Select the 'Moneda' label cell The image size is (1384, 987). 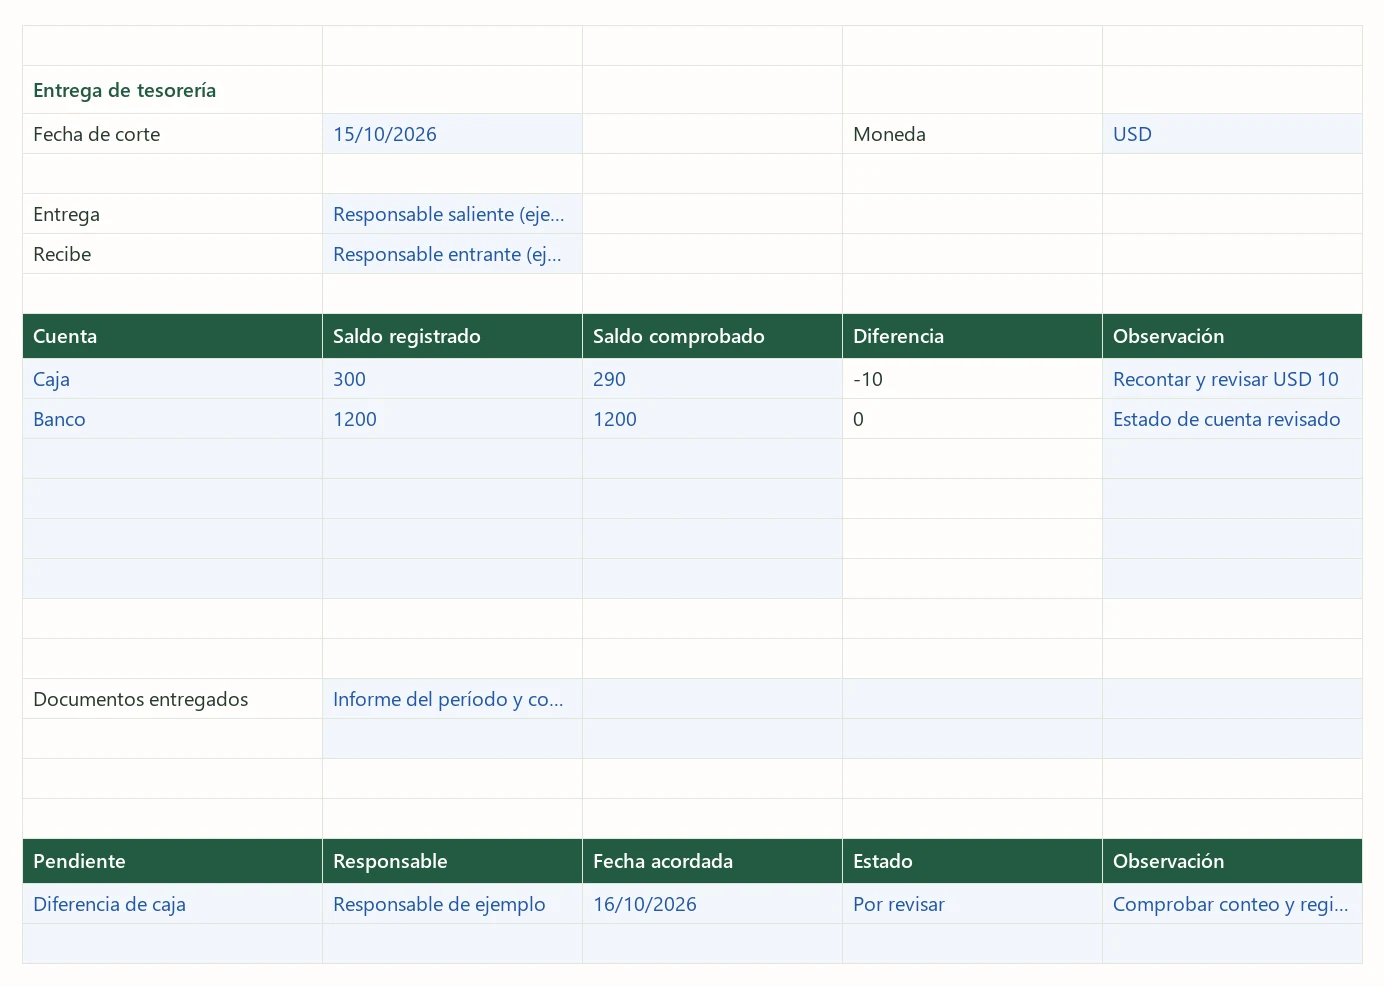click(972, 134)
